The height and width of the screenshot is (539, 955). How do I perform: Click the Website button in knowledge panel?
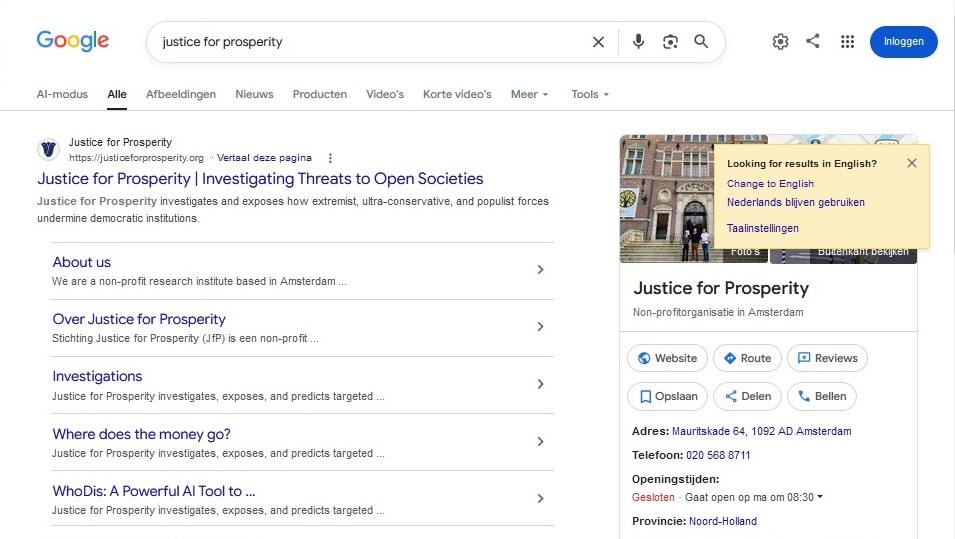point(667,358)
